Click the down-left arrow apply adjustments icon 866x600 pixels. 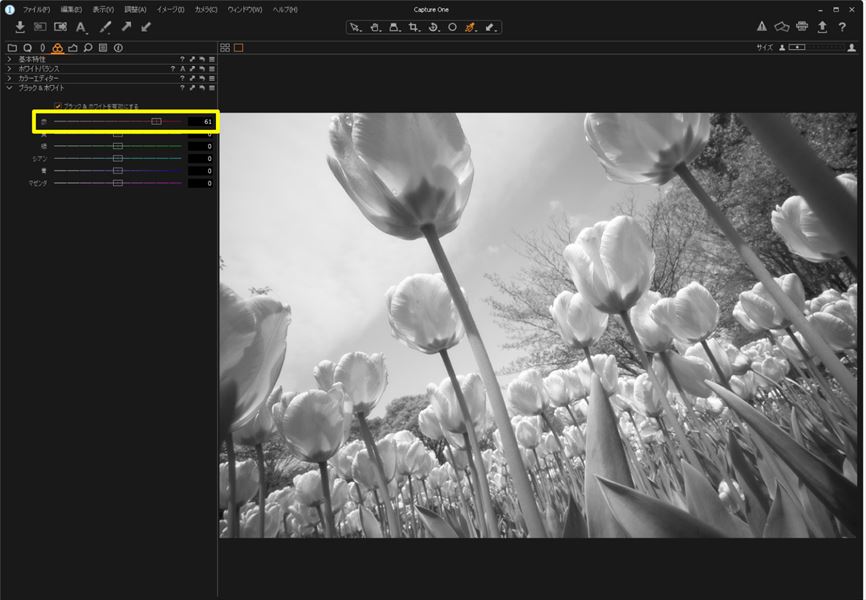pos(146,27)
